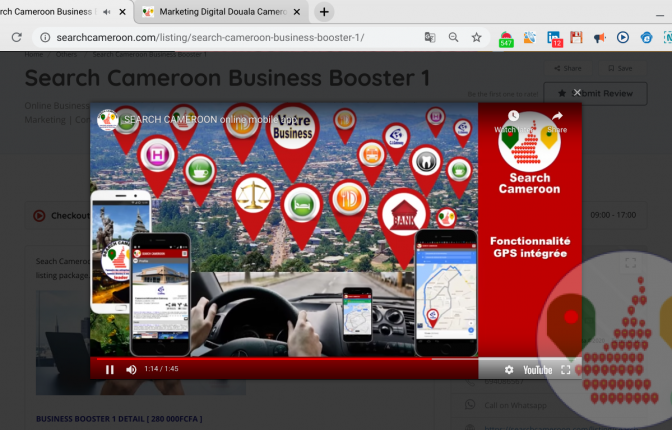672x430 pixels.
Task: Click the opening hours 09:00 - 17:00
Action: point(613,215)
